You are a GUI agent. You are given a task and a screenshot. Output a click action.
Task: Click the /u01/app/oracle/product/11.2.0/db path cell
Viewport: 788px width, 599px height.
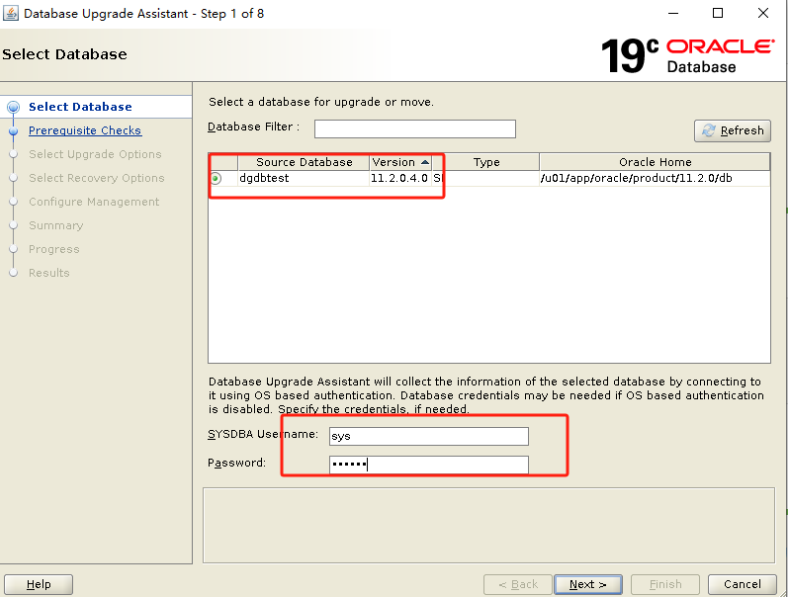click(654, 178)
